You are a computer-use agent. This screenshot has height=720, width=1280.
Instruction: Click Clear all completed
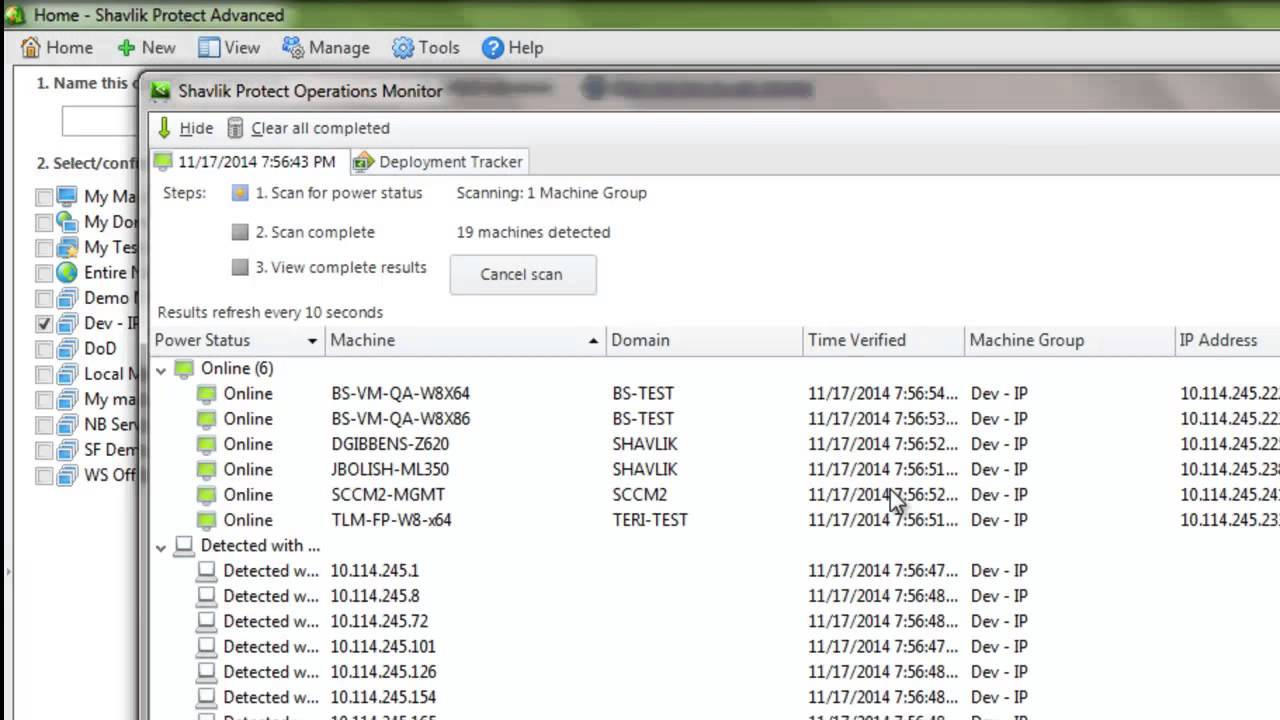[309, 128]
